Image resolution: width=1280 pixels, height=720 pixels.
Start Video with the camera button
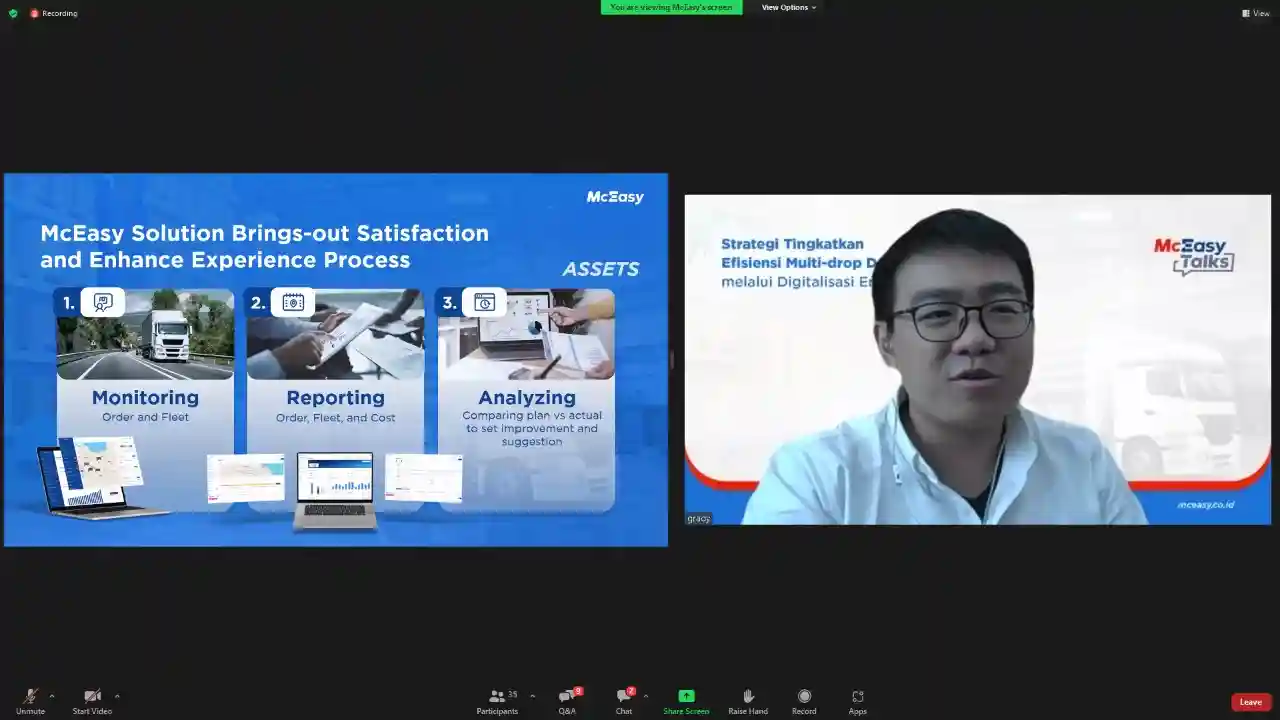[92, 701]
